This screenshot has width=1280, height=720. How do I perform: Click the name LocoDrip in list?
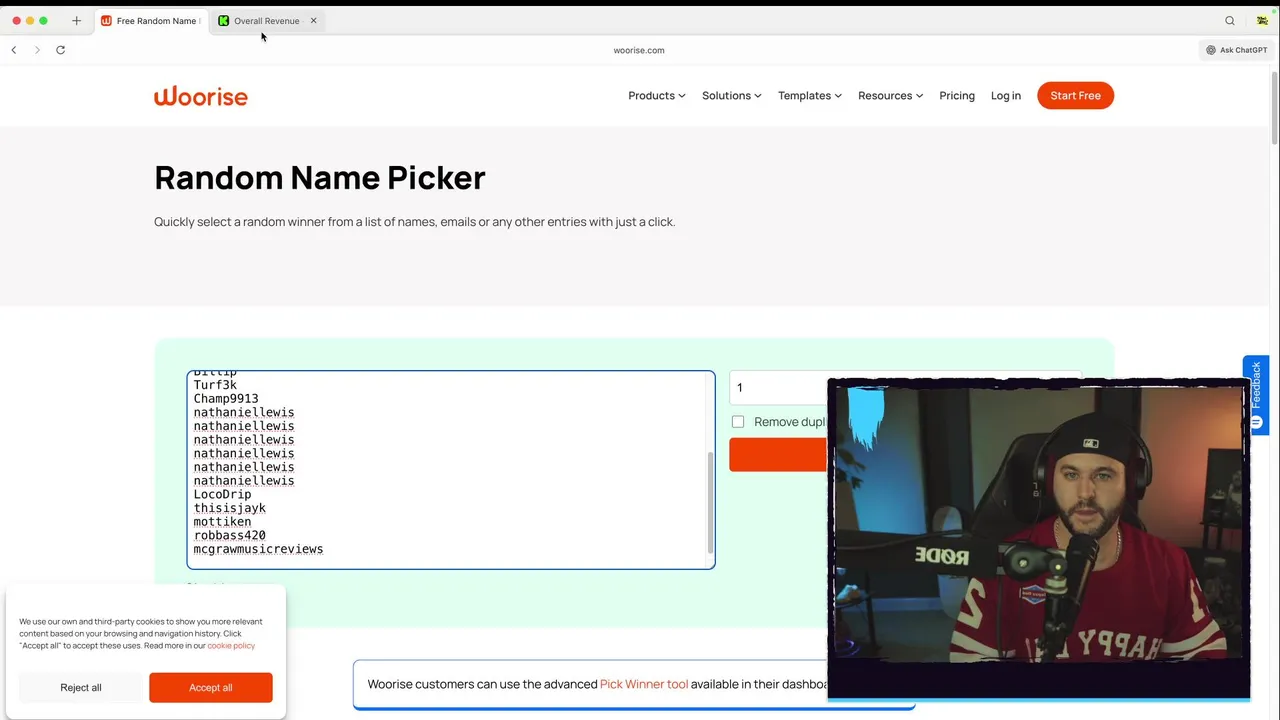(x=222, y=494)
